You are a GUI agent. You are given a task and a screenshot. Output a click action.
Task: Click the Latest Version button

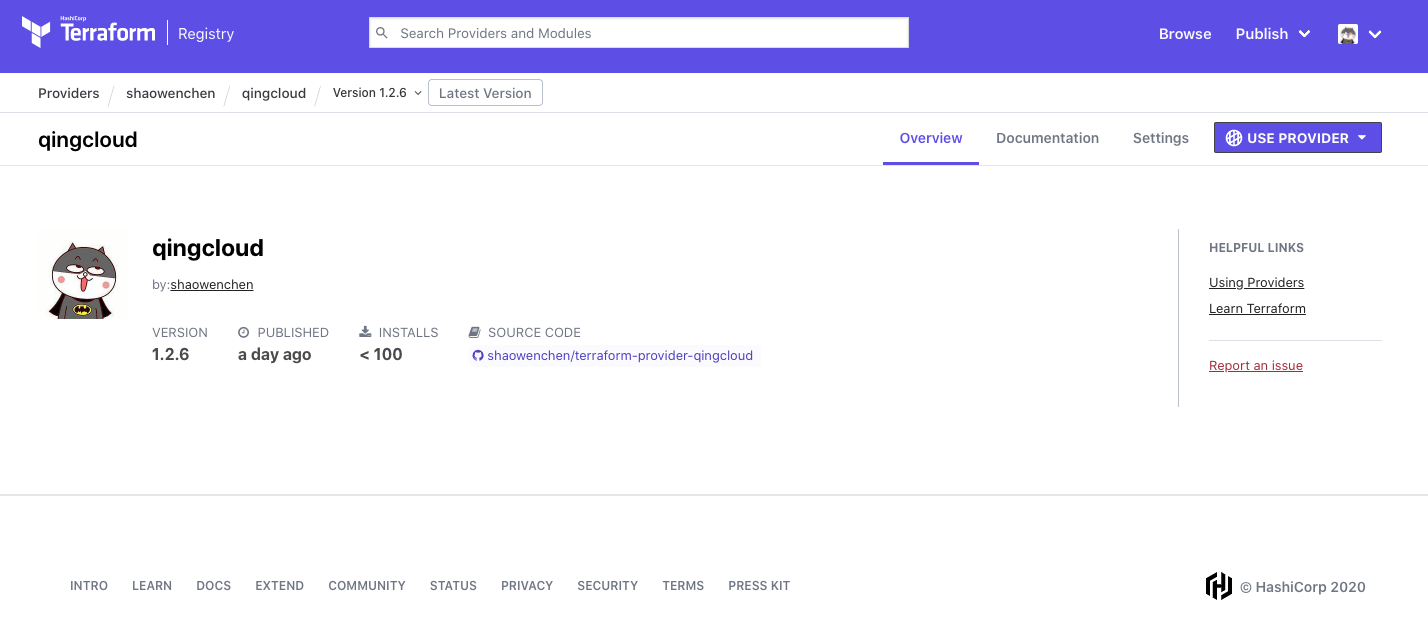pos(485,93)
